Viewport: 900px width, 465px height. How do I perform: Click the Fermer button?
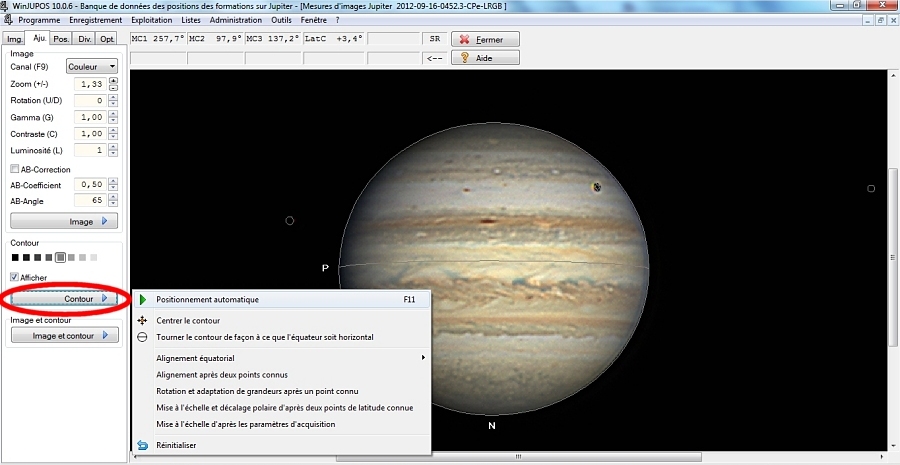[x=486, y=40]
